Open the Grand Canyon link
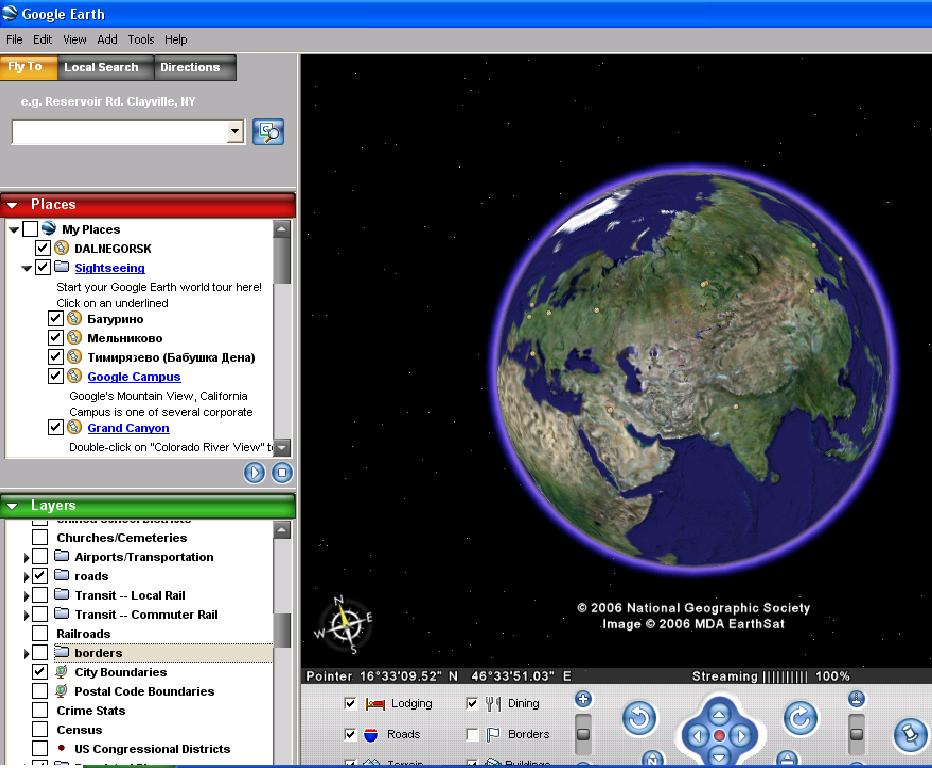 [x=128, y=428]
